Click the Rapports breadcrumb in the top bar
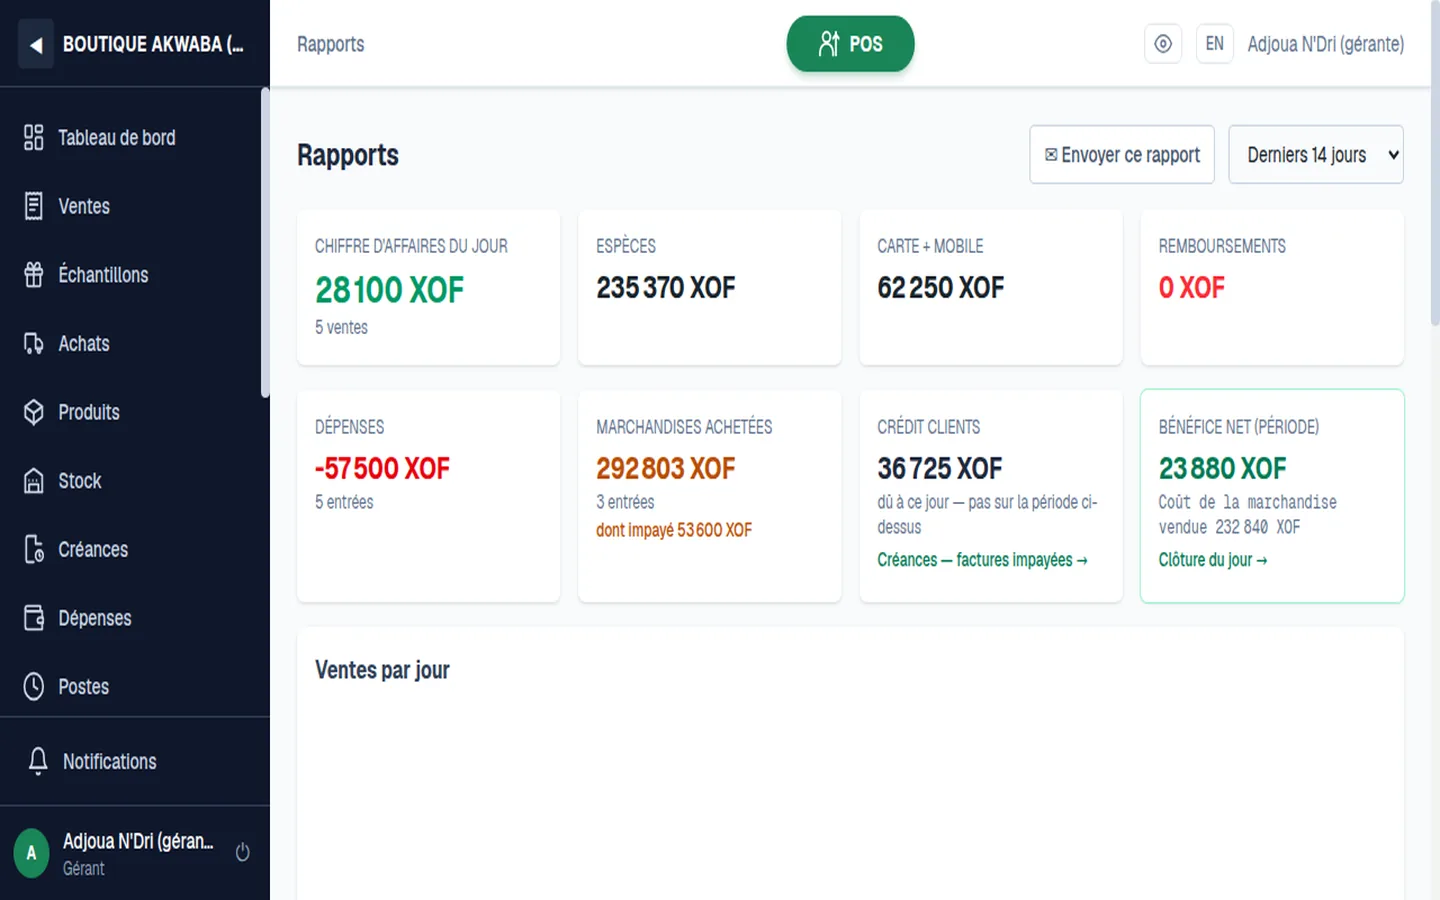This screenshot has width=1440, height=900. click(331, 44)
